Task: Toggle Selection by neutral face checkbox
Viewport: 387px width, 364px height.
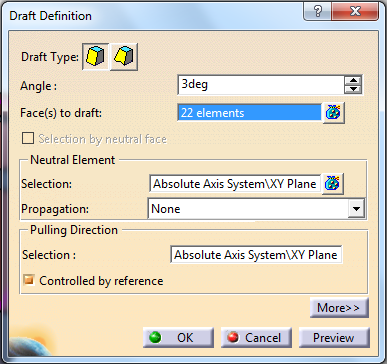Action: pyautogui.click(x=28, y=138)
